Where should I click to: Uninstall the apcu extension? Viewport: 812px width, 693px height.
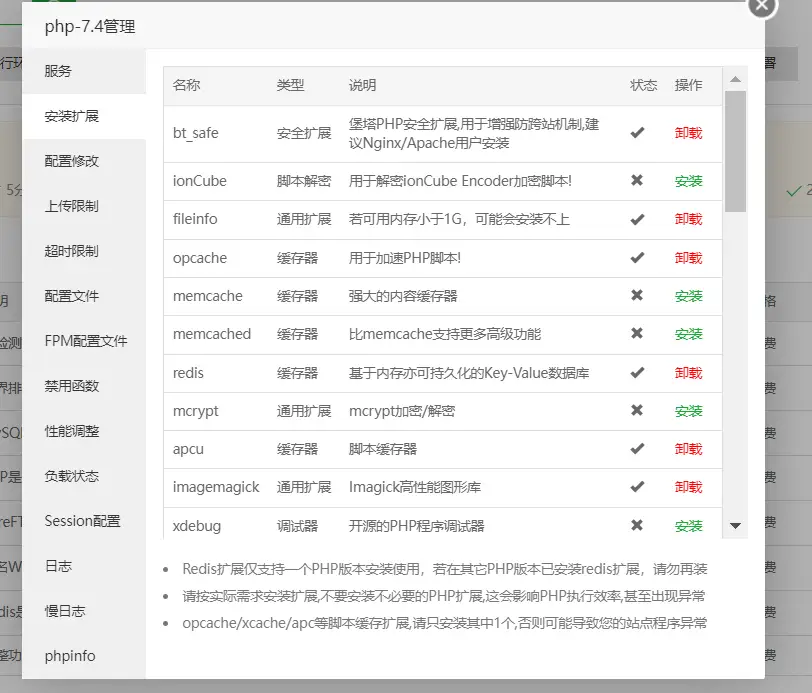click(x=688, y=449)
